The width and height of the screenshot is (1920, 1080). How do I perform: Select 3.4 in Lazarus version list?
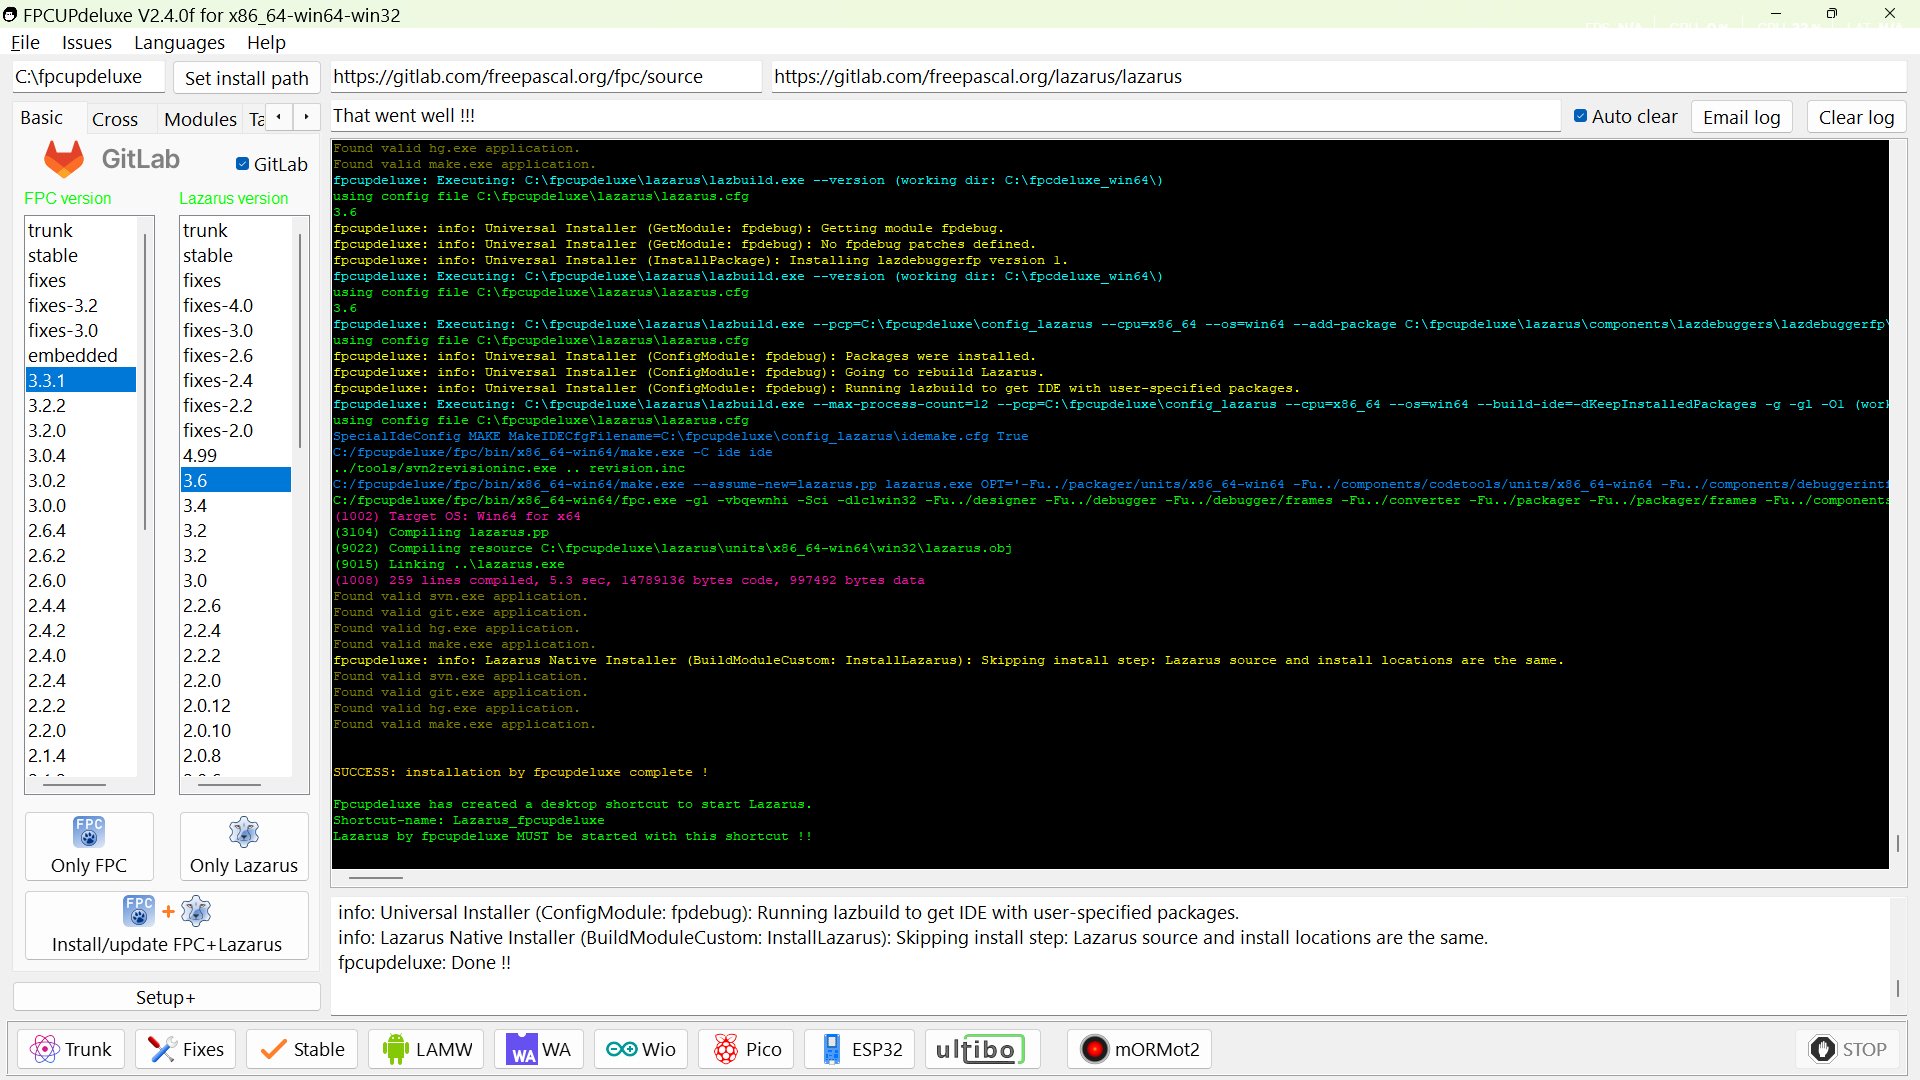236,505
